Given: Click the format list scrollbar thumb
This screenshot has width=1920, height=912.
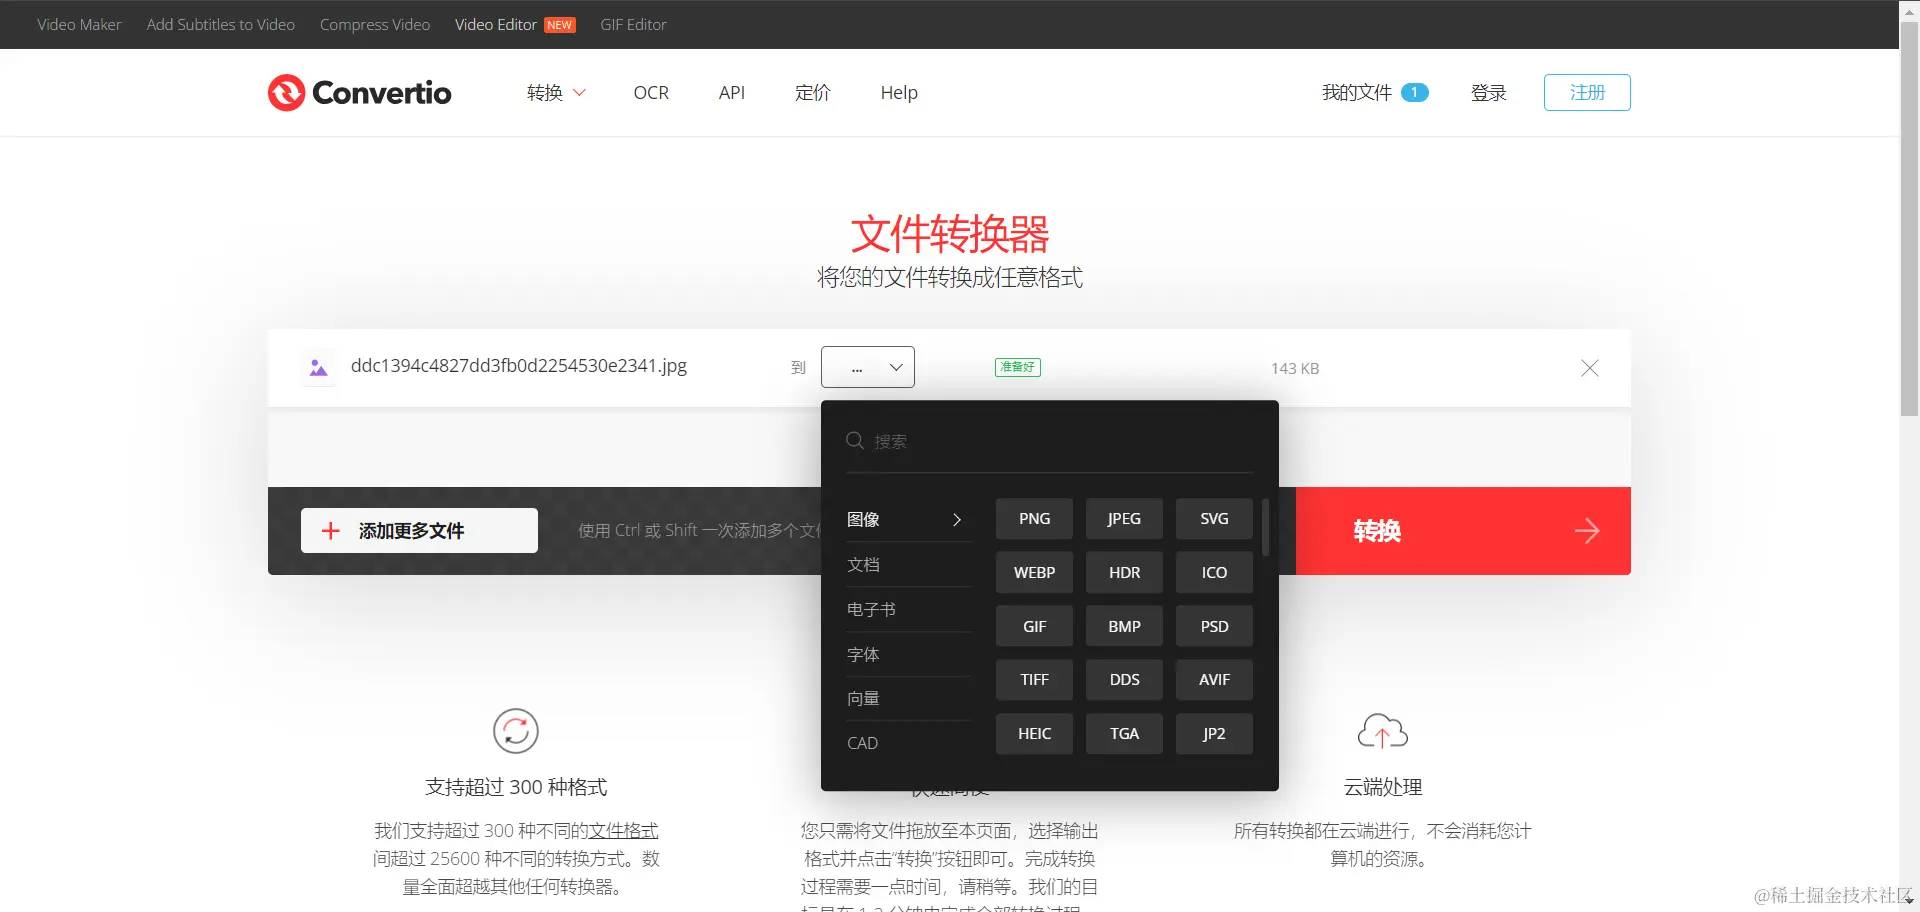Looking at the screenshot, I should (x=1265, y=527).
